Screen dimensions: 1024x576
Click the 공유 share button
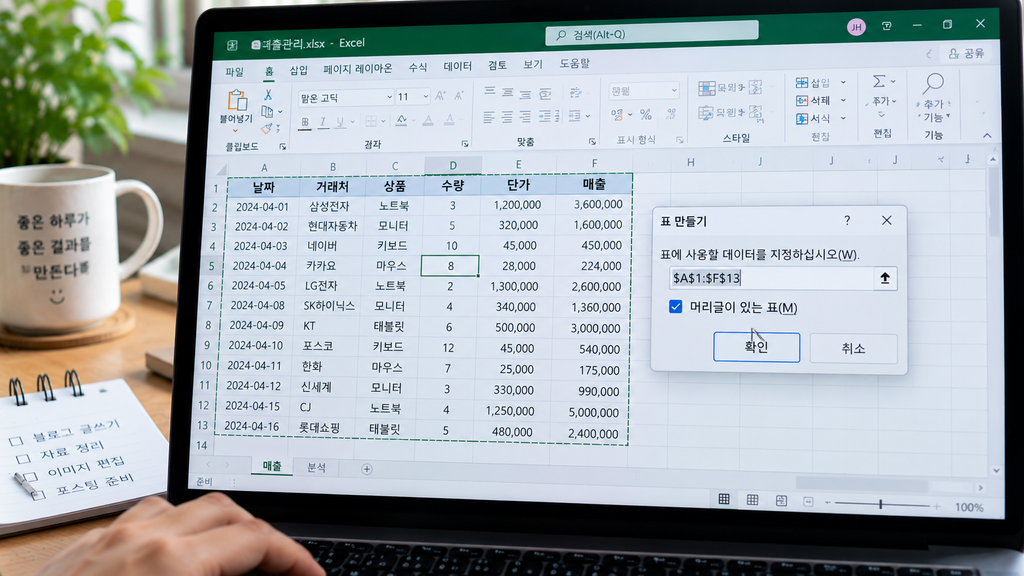967,54
